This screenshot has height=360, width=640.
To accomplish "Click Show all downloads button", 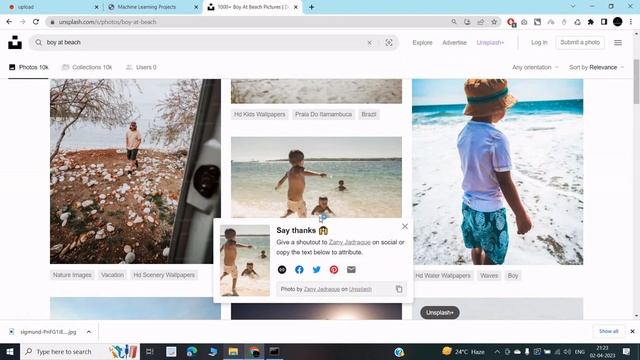I will pos(609,331).
